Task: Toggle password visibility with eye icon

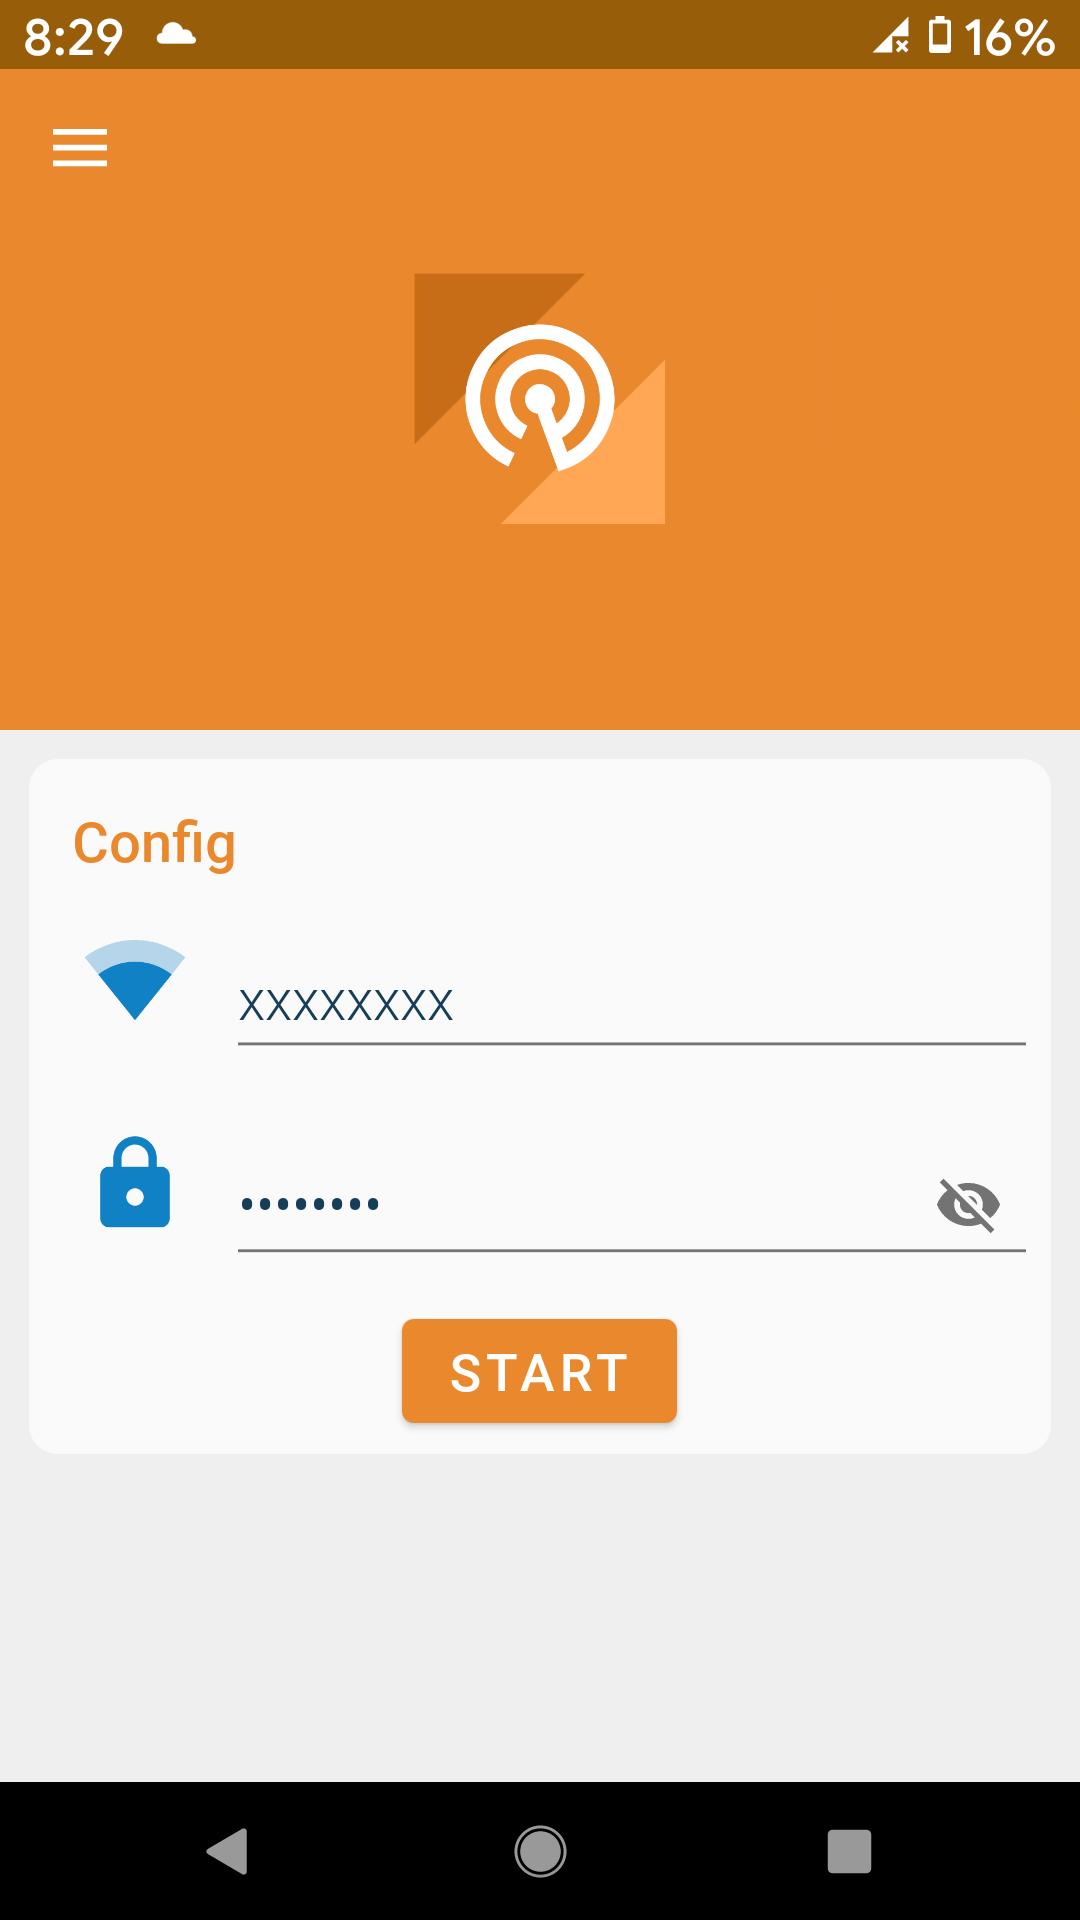Action: click(x=968, y=1204)
